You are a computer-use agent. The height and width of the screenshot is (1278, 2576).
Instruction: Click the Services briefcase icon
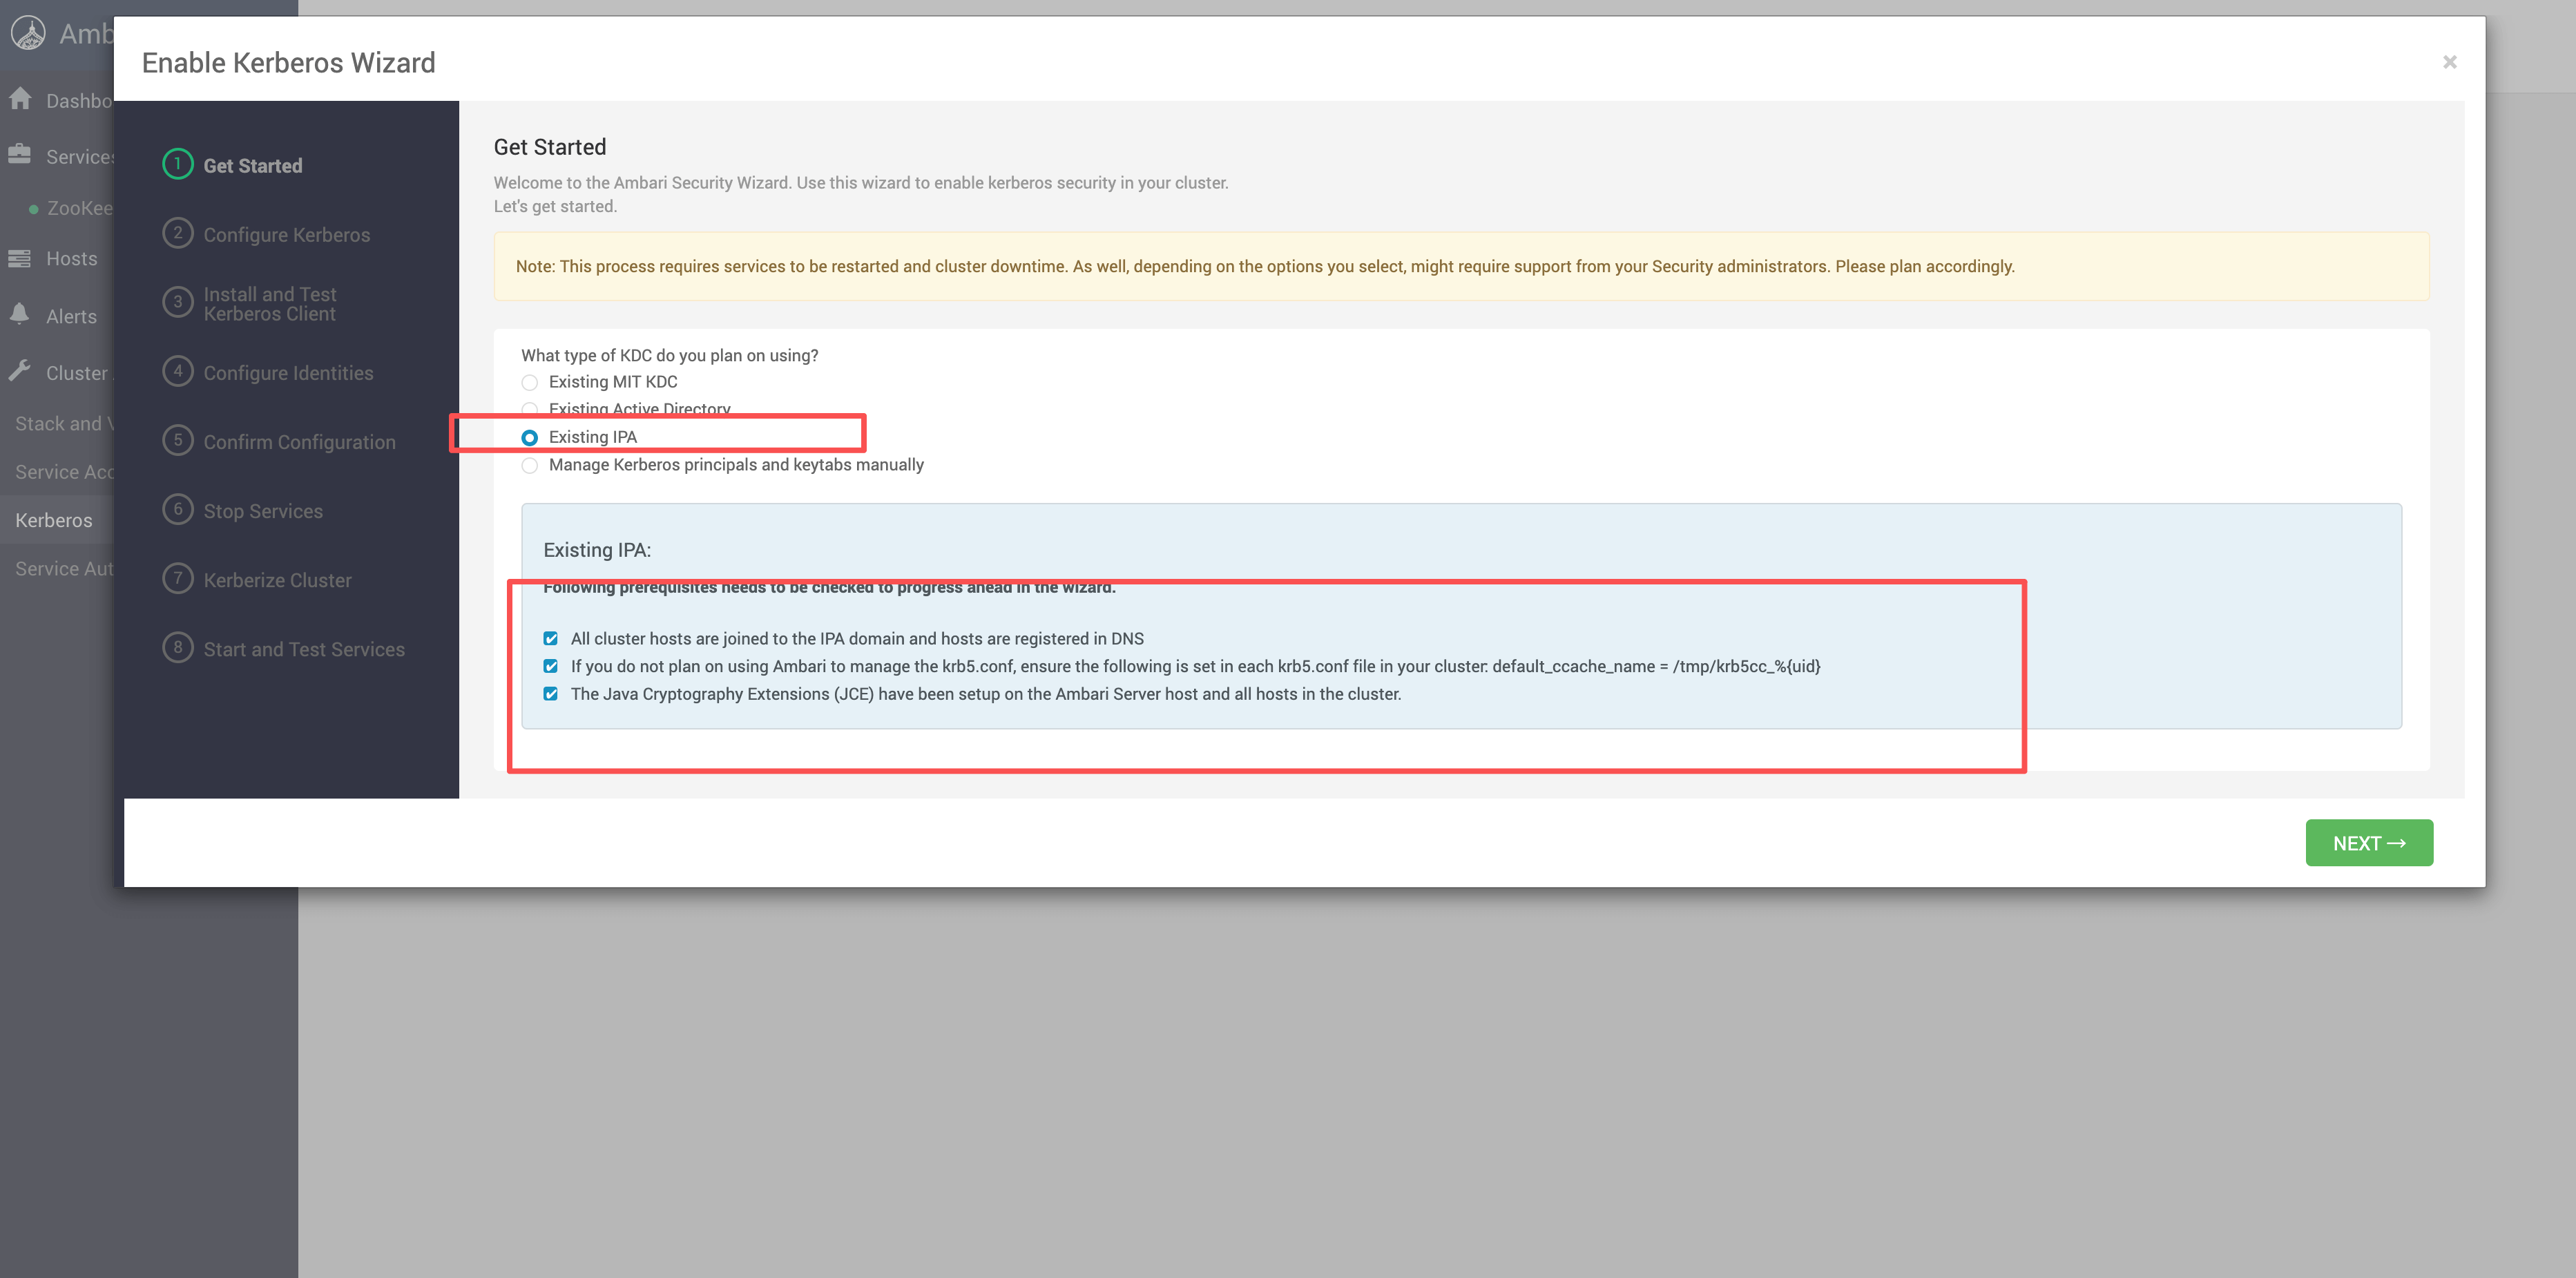tap(20, 155)
